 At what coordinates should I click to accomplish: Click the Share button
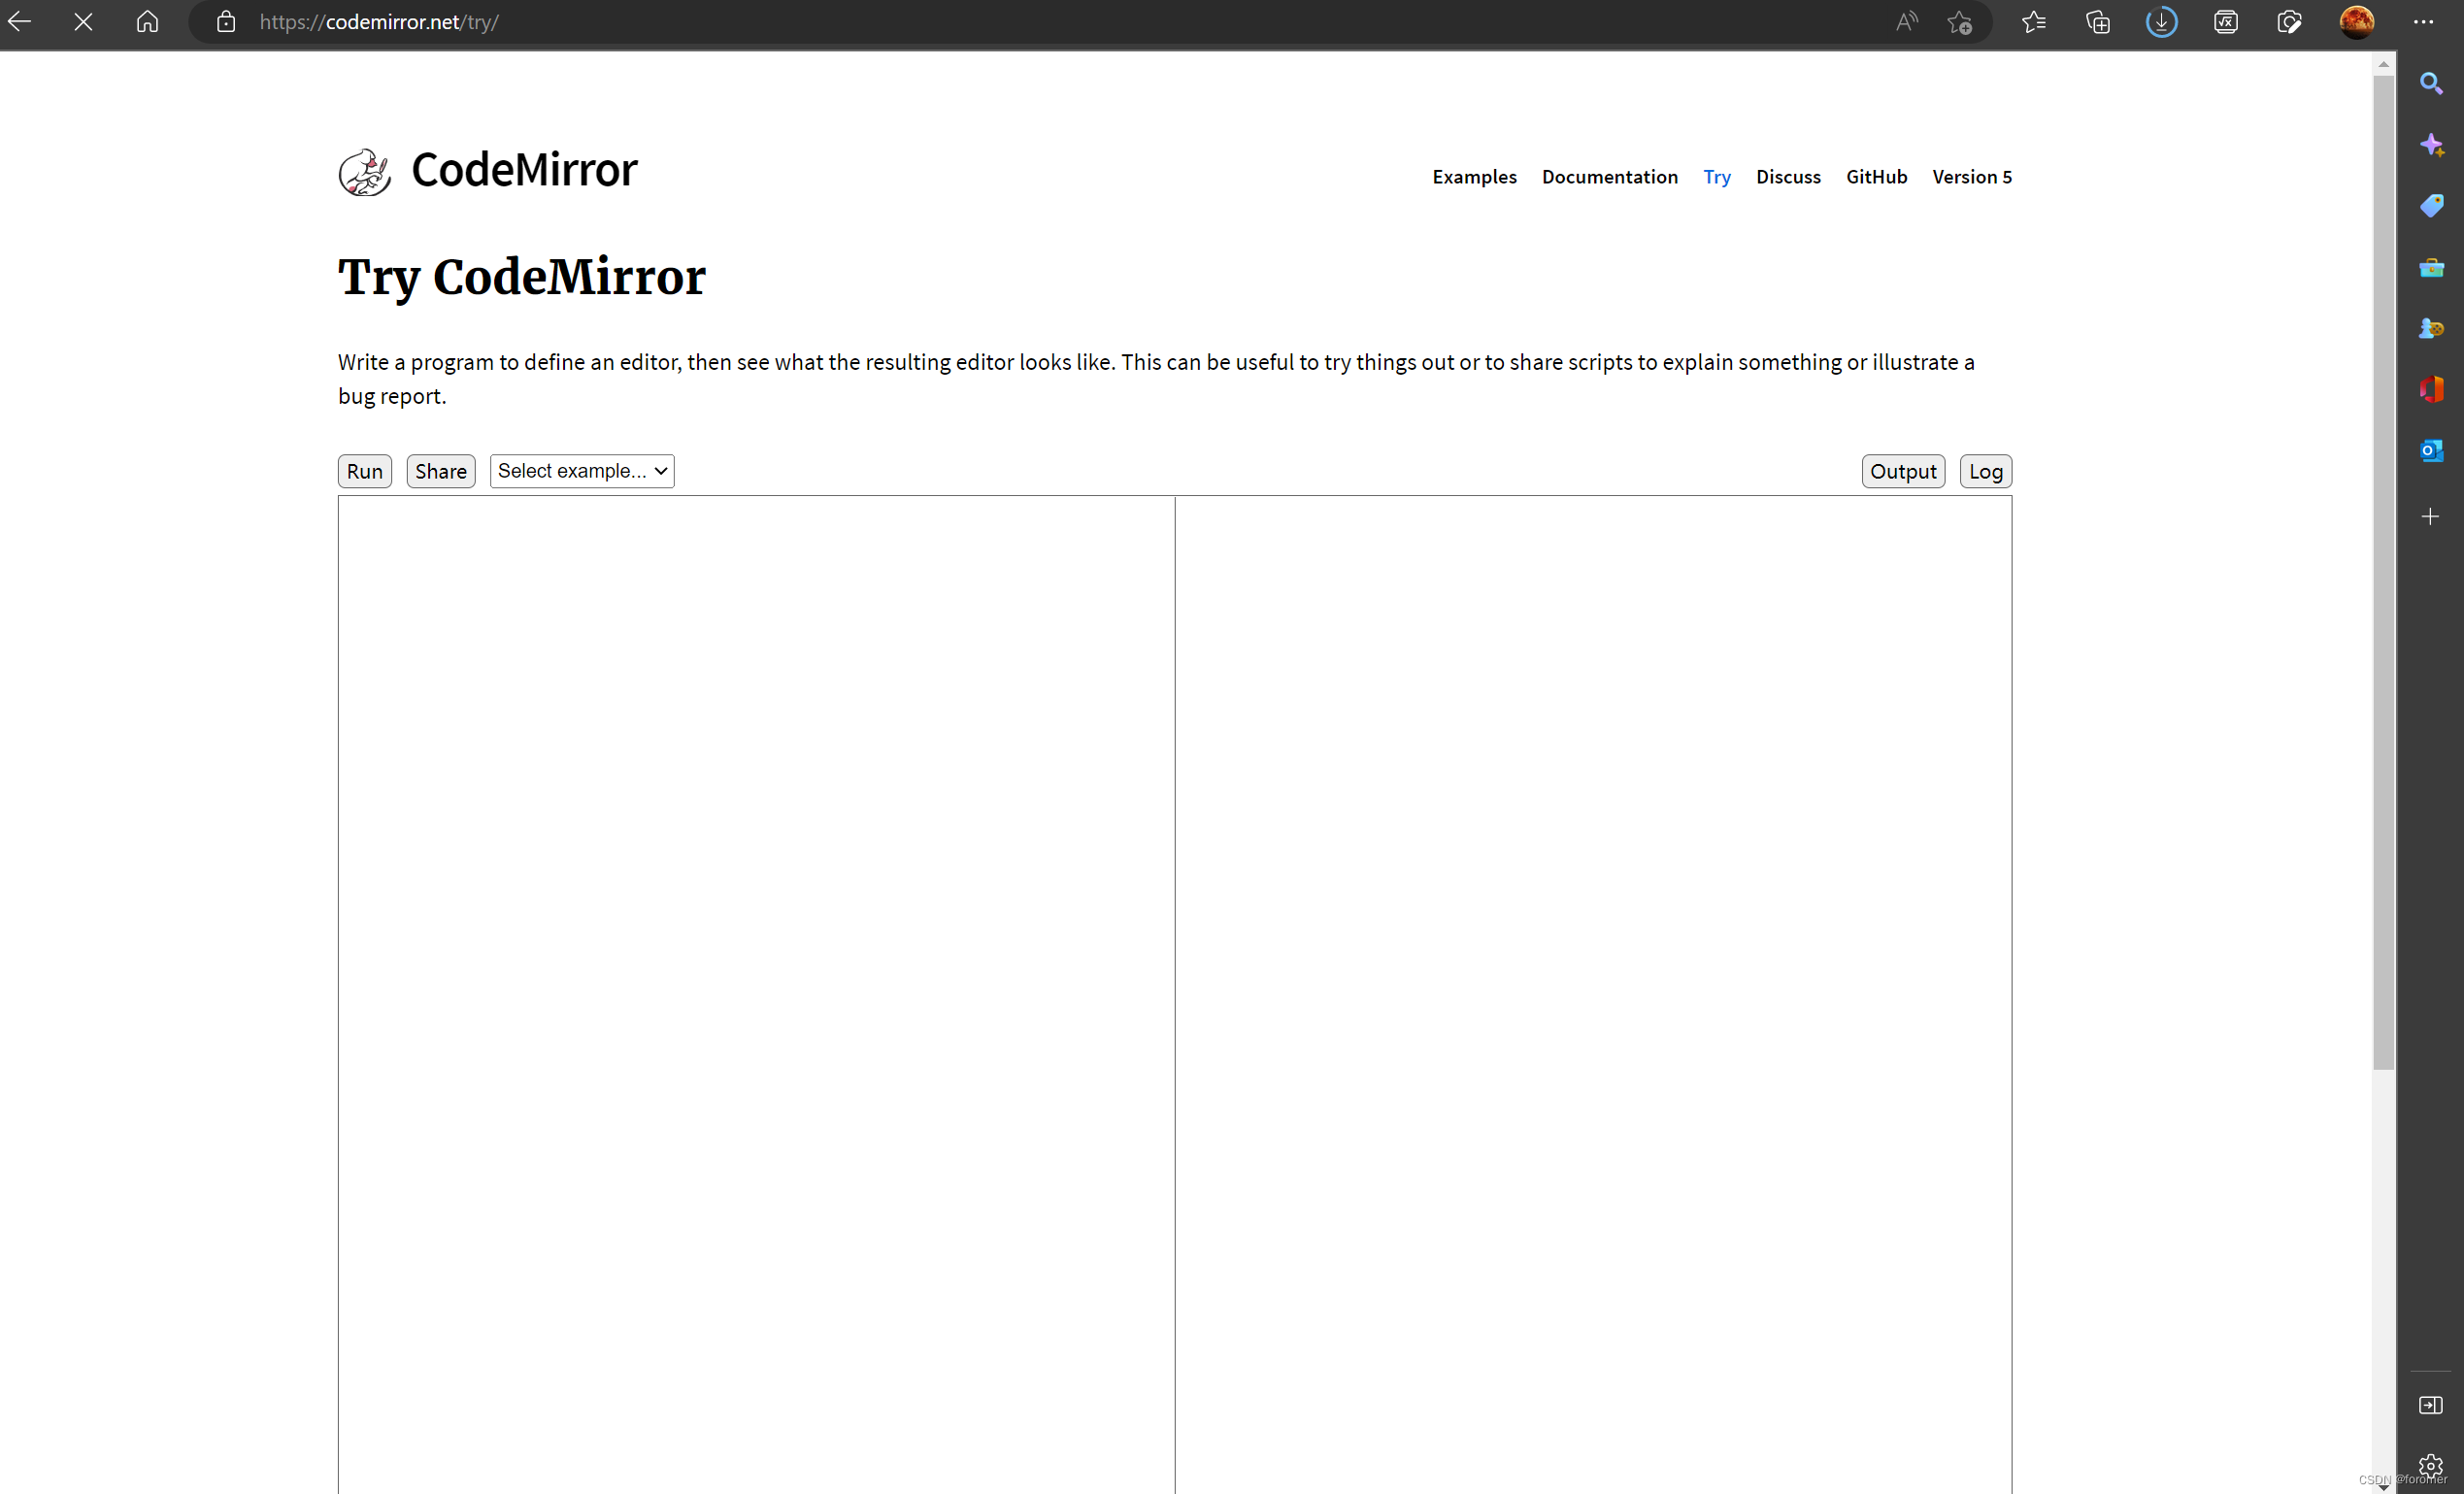point(440,471)
